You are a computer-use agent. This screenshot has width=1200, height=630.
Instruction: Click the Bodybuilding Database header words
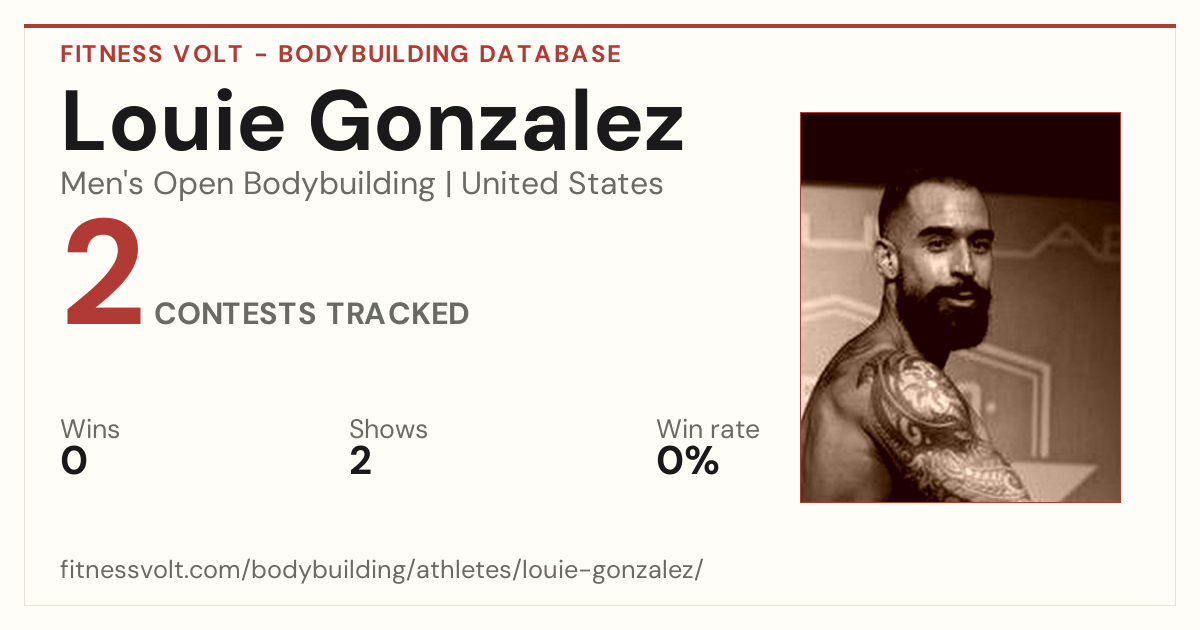click(x=450, y=54)
